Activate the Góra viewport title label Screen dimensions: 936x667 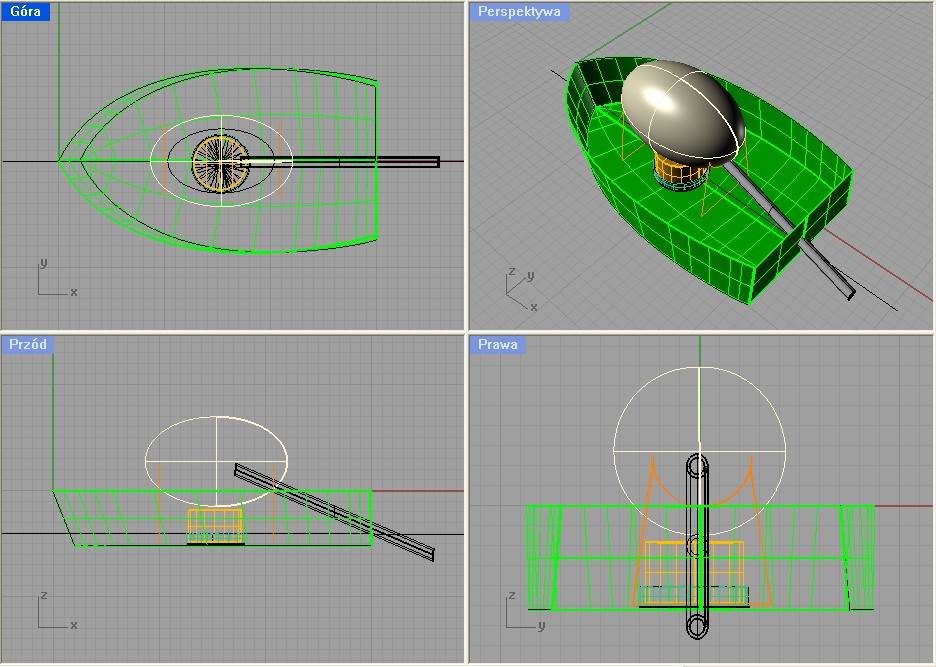[25, 11]
